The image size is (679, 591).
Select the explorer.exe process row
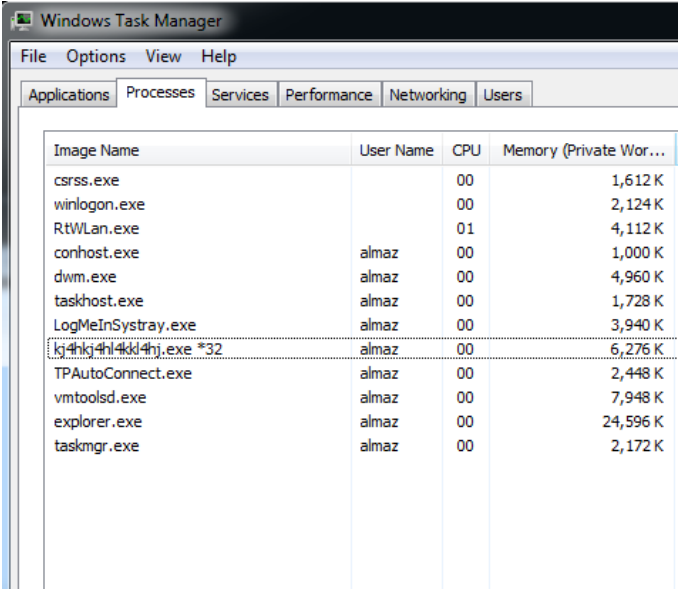98,421
